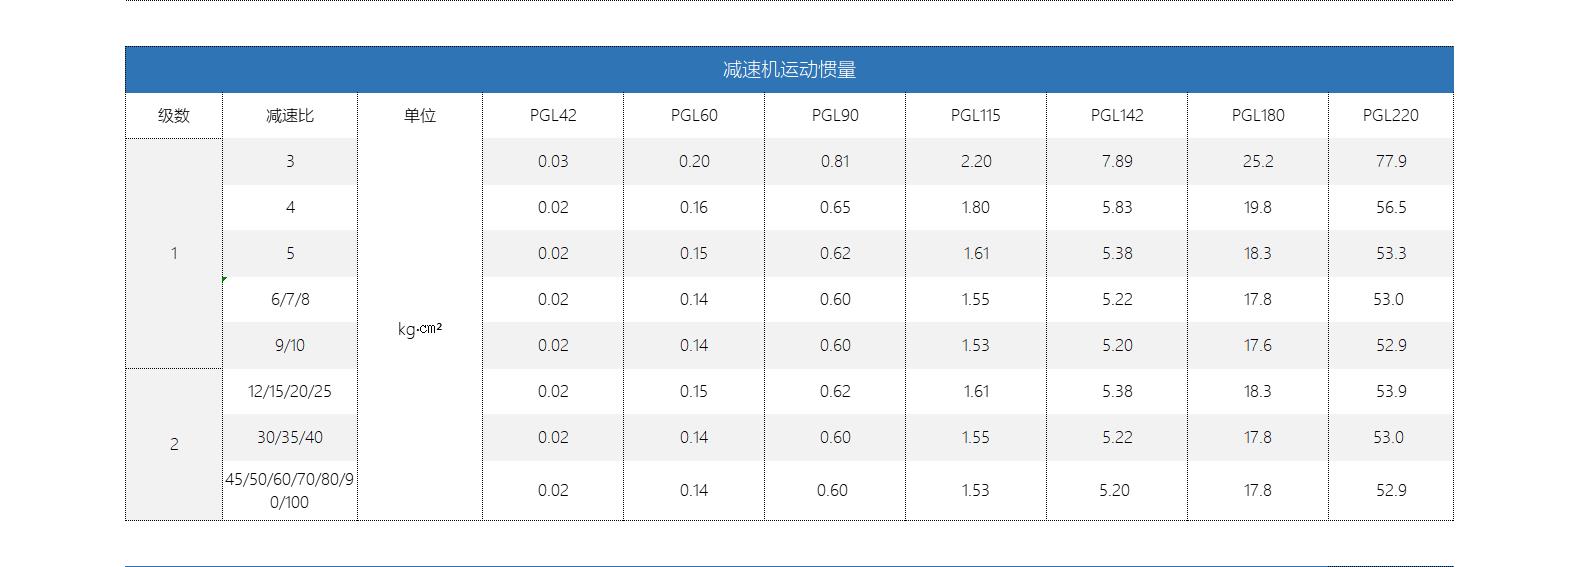This screenshot has height=567, width=1579.
Task: Click the 25.2 value under PGL180
Action: [1258, 161]
